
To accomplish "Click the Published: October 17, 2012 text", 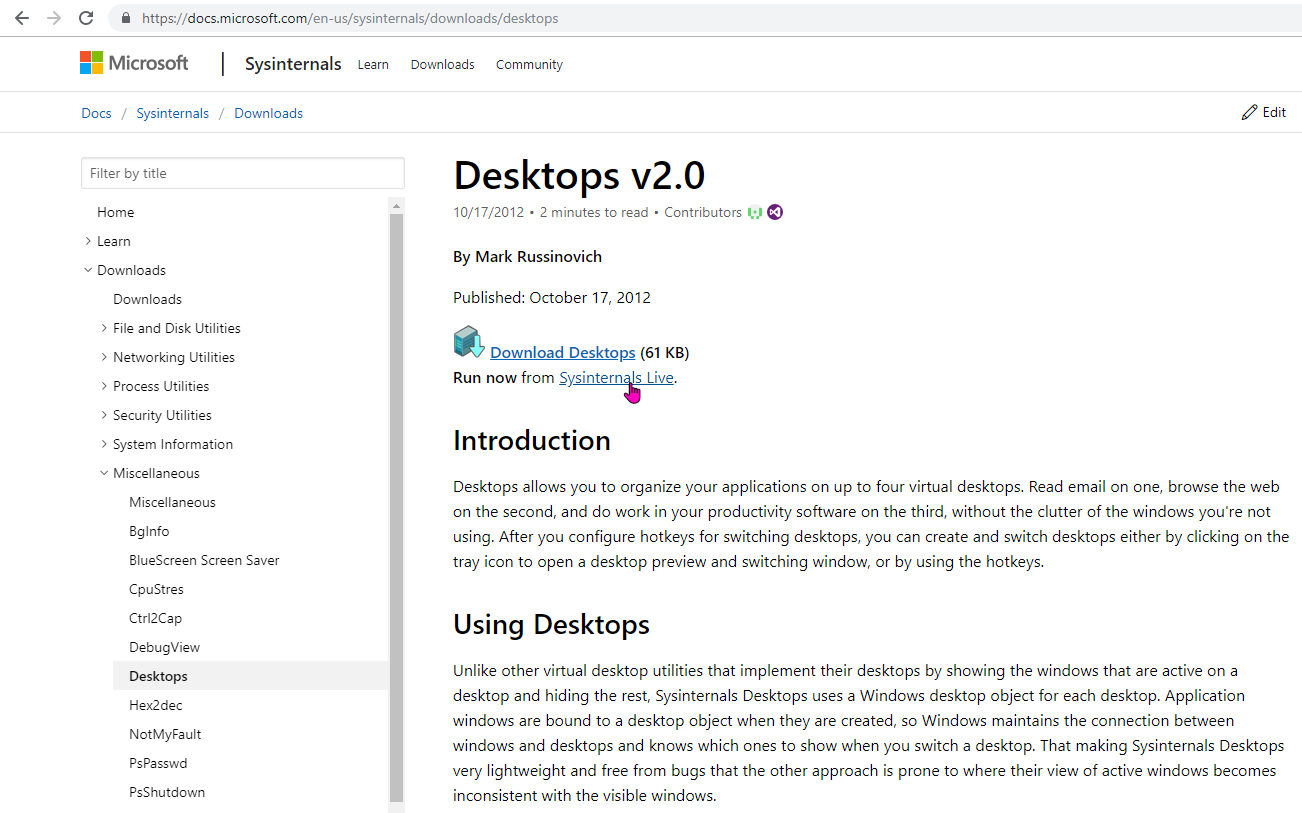I will [x=552, y=298].
